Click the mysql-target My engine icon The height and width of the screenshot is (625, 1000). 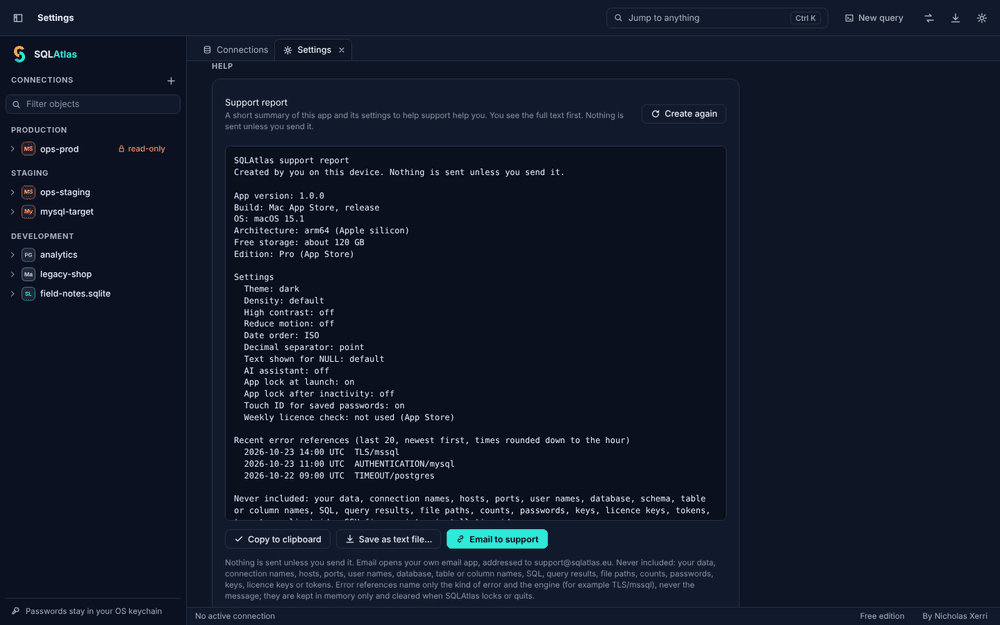click(x=28, y=212)
